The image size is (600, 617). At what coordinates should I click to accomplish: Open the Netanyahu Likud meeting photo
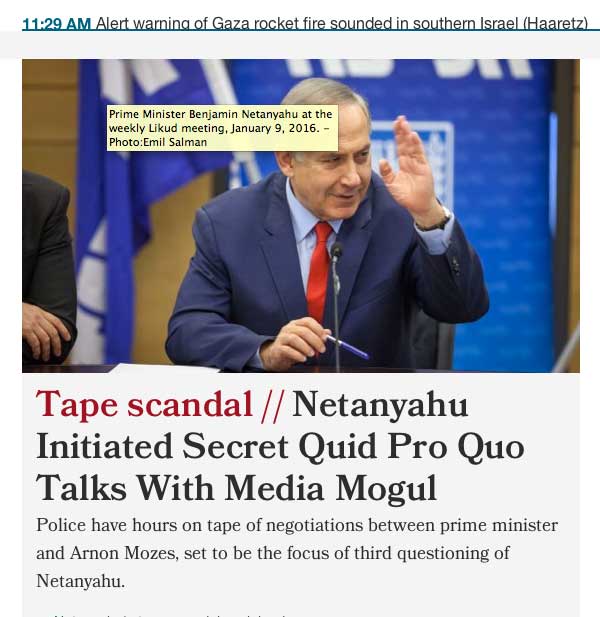(301, 216)
